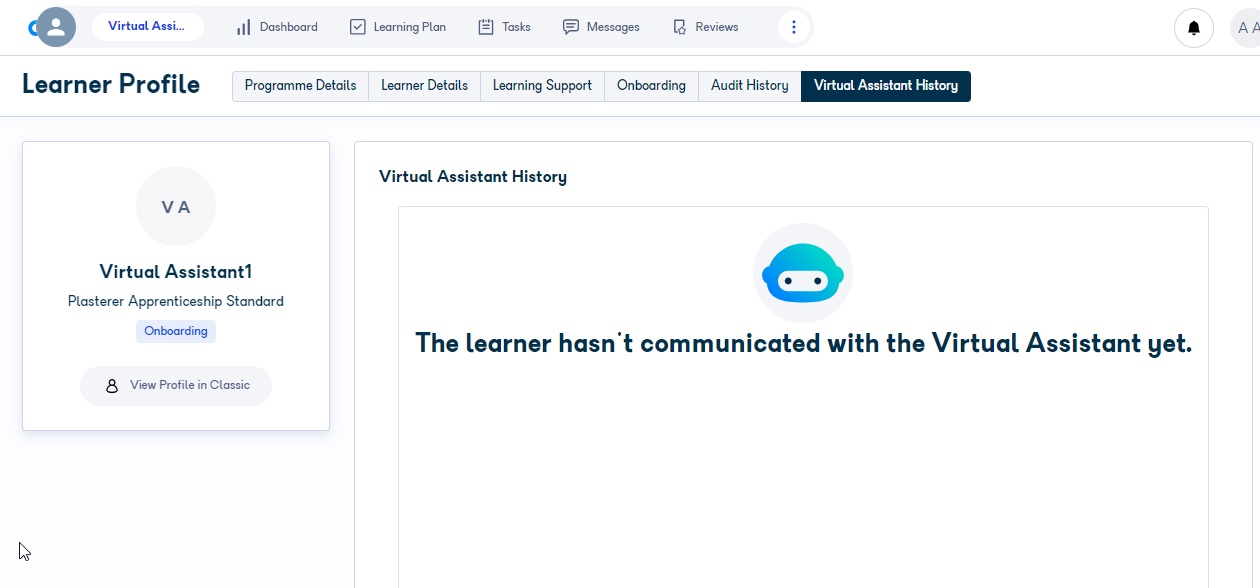Click the user avatar icon in the header
The height and width of the screenshot is (588, 1260).
pos(56,27)
